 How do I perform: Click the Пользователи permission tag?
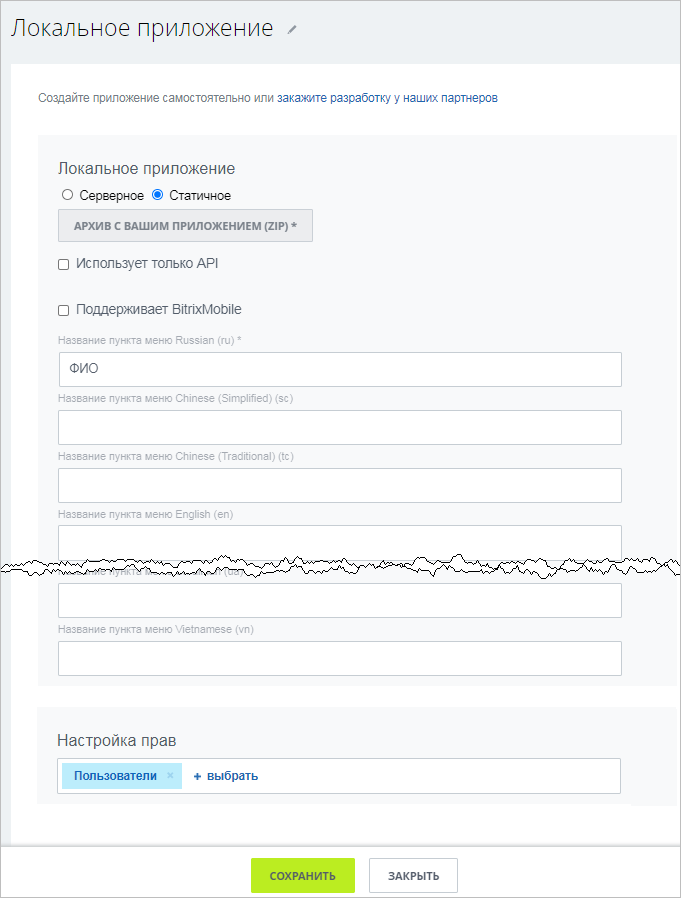coord(115,776)
